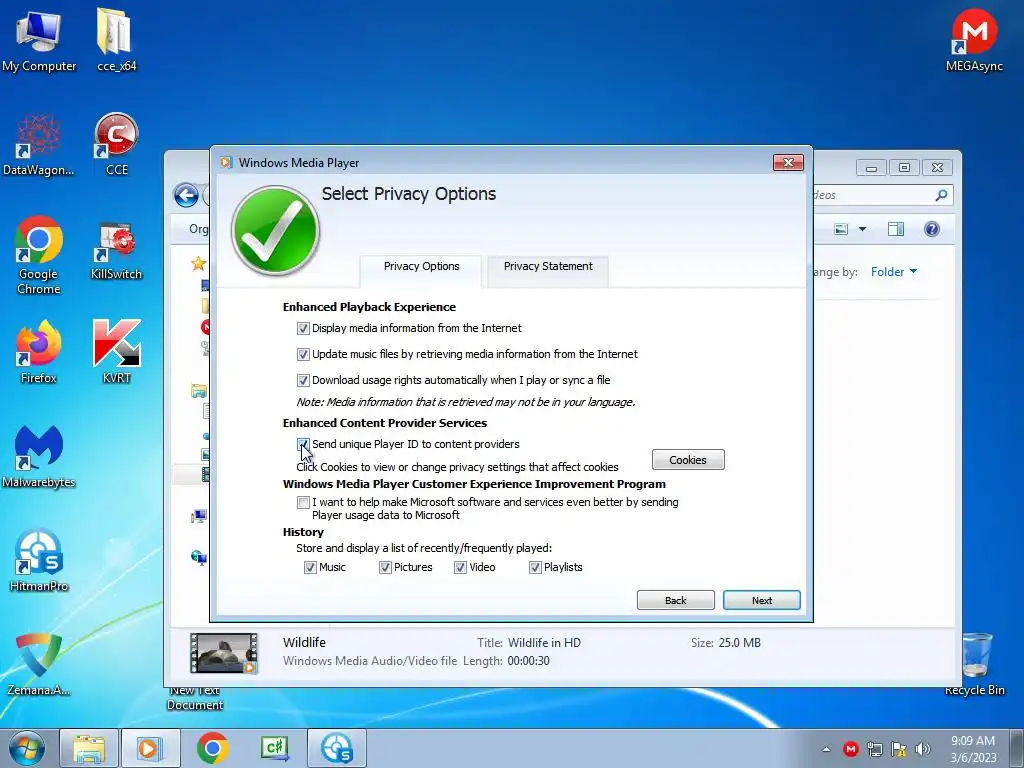Click the taskbar clock and date
1024x768 pixels.
973,749
